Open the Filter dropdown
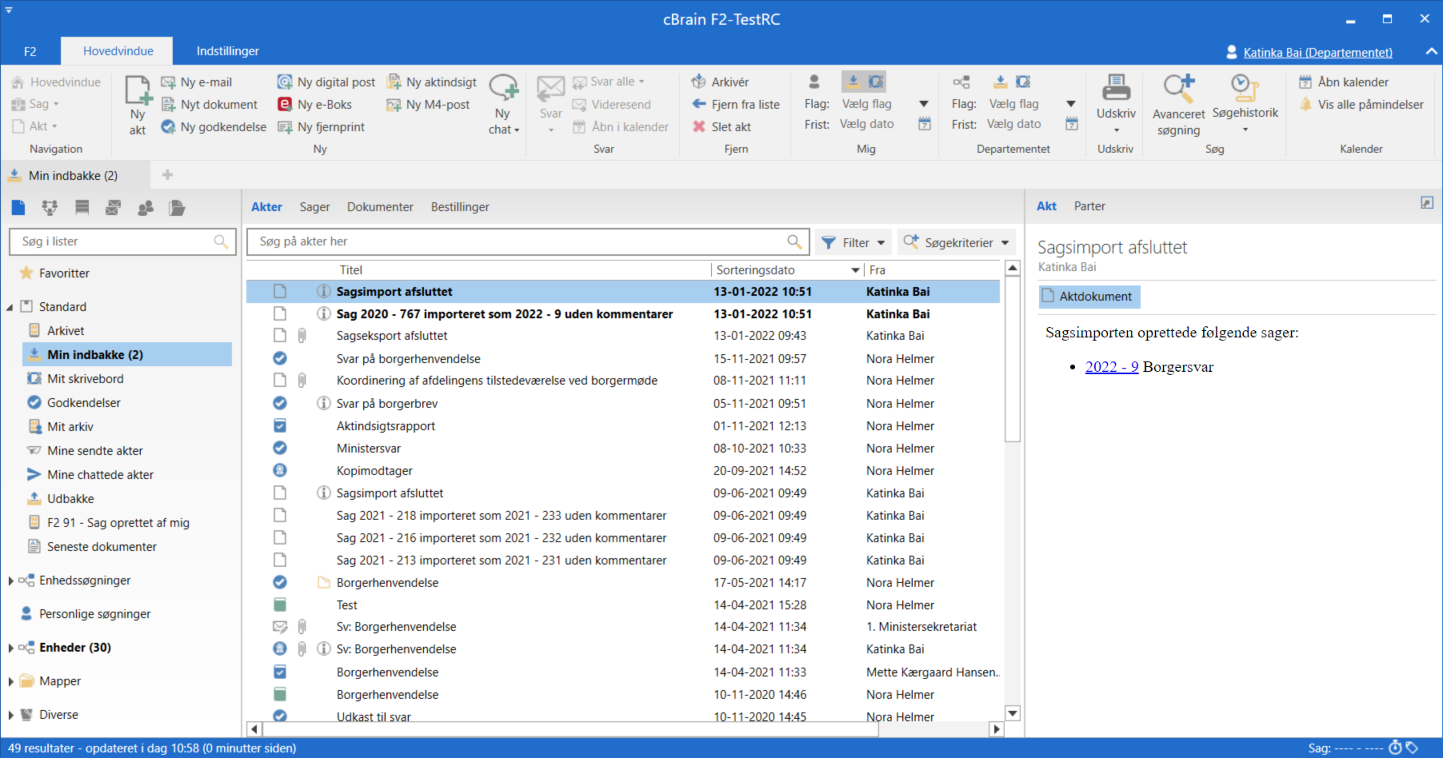1443x758 pixels. pos(854,242)
